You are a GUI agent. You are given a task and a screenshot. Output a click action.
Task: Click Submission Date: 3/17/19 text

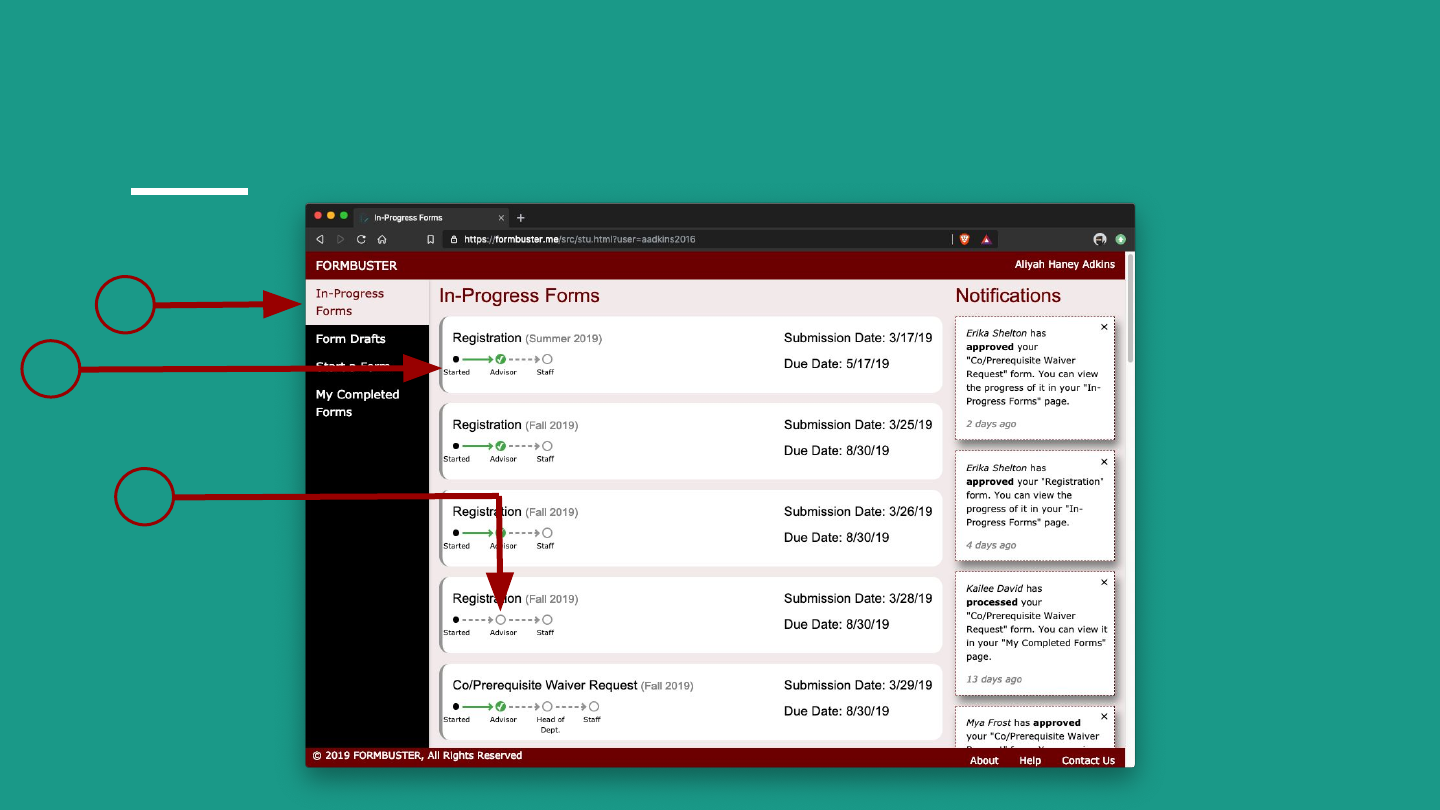[x=858, y=338]
